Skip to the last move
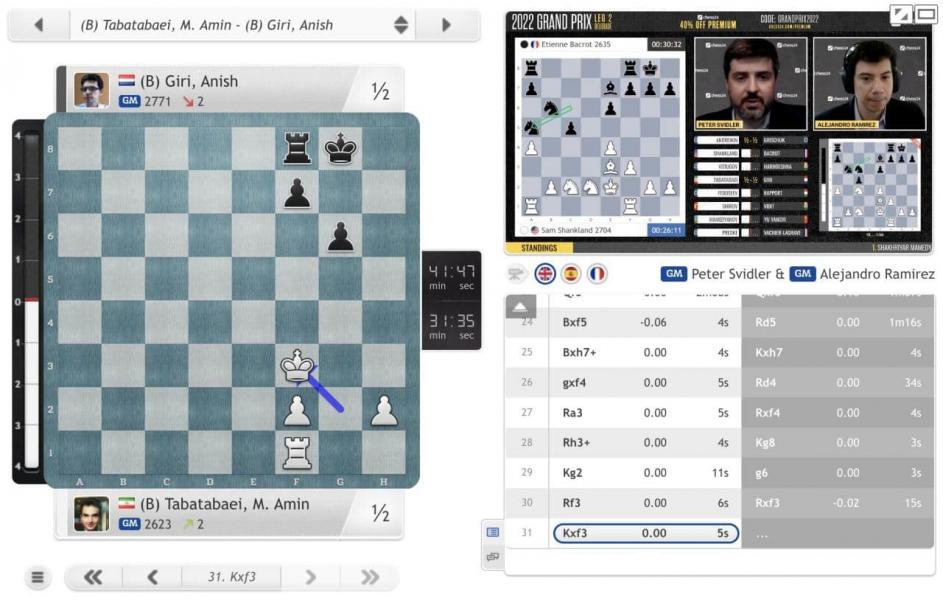The height and width of the screenshot is (600, 943). (x=369, y=577)
